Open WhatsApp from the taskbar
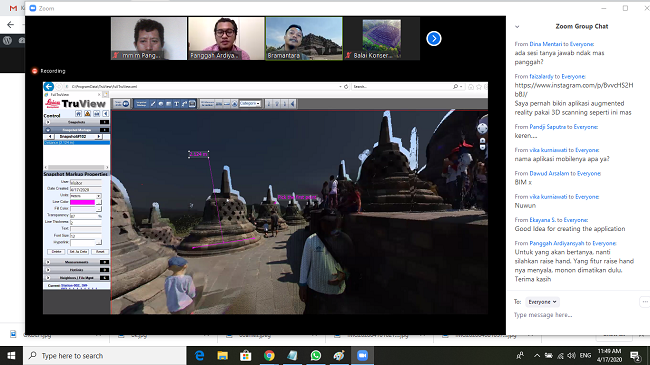The width and height of the screenshot is (650, 365). click(315, 355)
